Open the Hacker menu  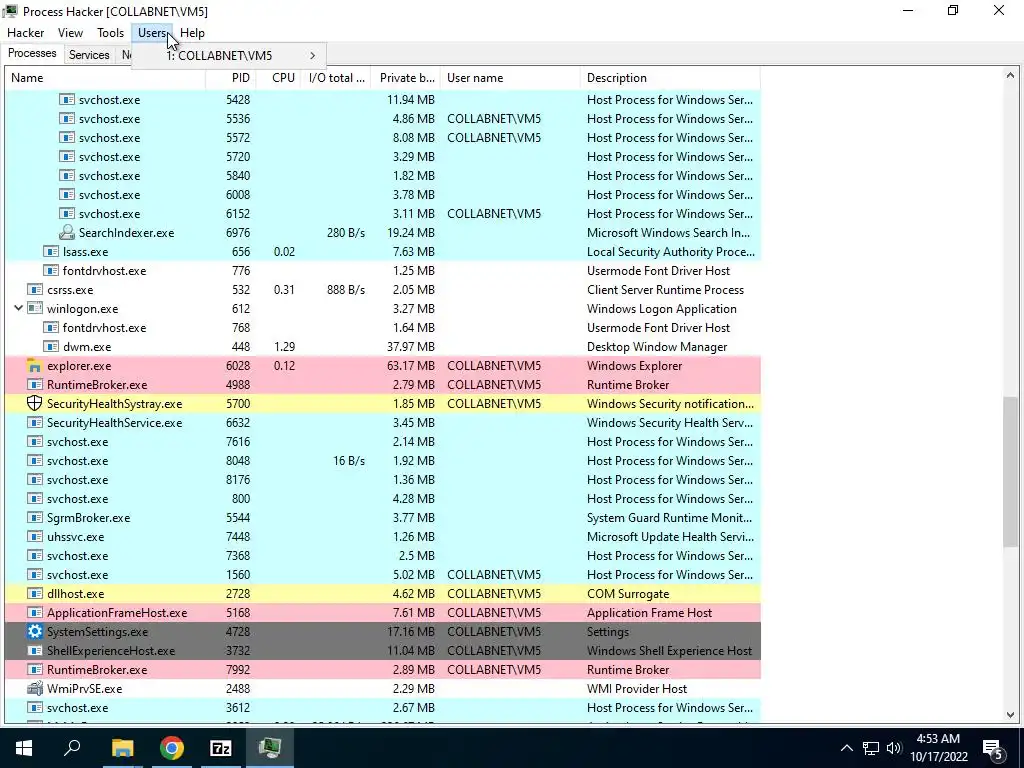25,33
